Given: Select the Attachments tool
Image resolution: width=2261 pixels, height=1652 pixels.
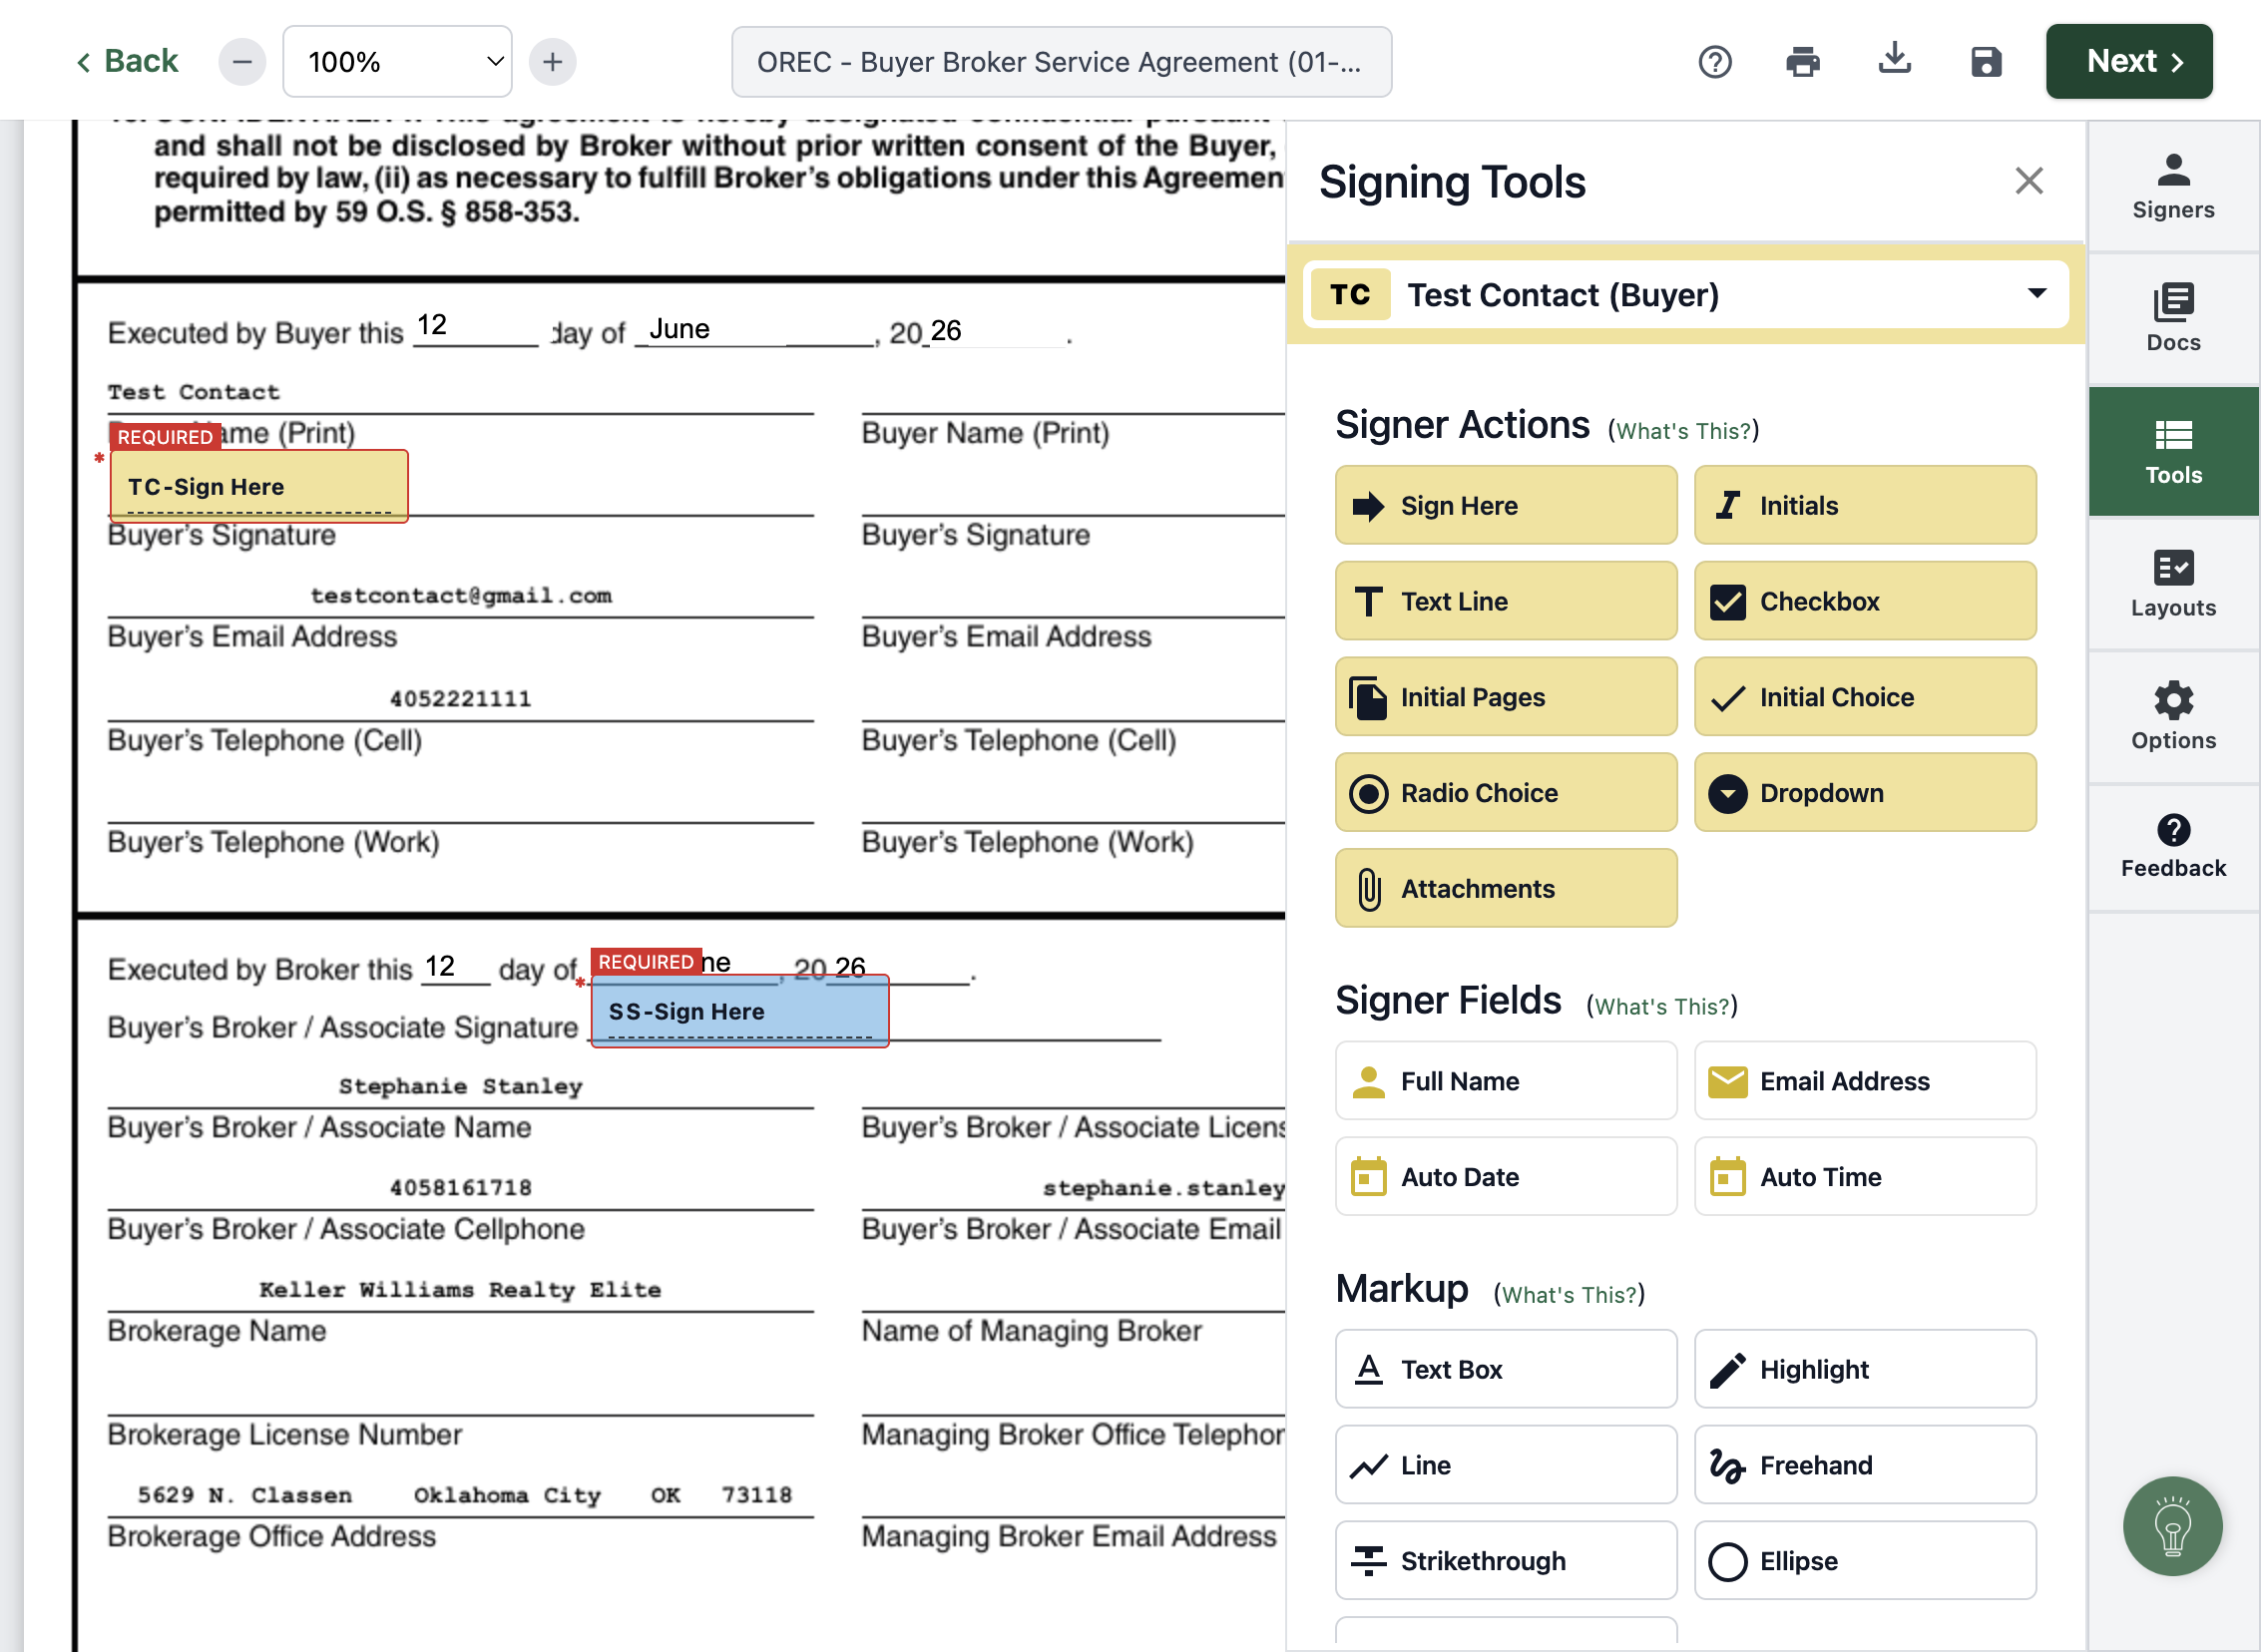Looking at the screenshot, I should (1506, 889).
